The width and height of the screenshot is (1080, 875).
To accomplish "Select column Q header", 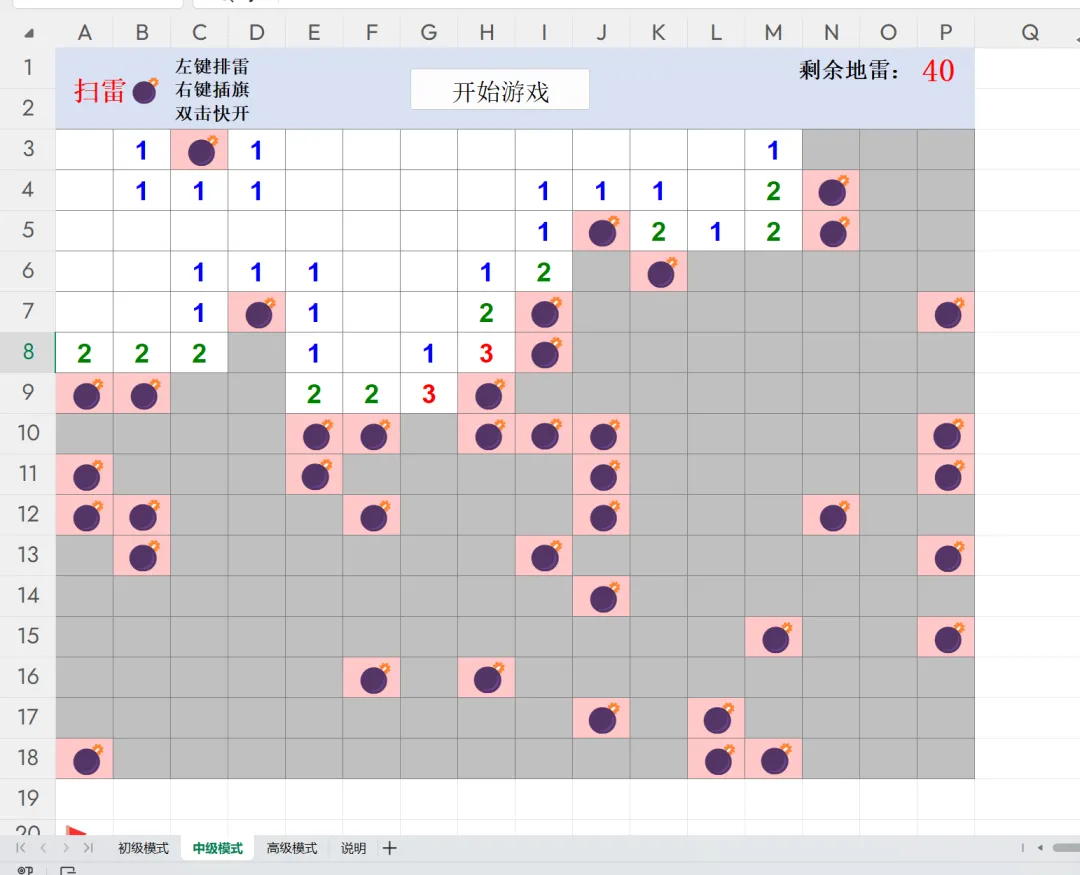I will 1030,32.
